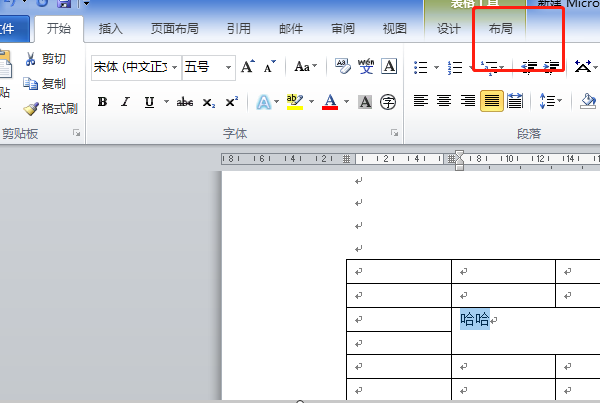This screenshot has width=600, height=403.
Task: Expand the font name dropdown
Action: point(174,67)
